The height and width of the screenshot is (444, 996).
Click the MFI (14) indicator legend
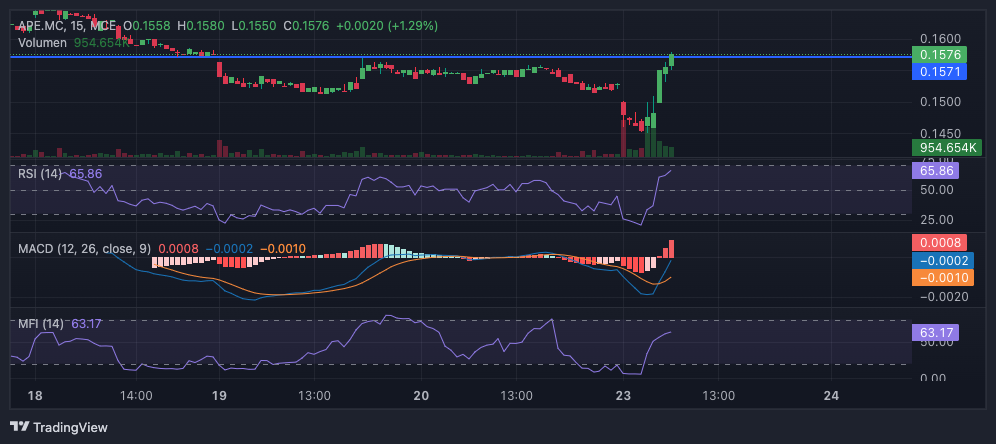(x=40, y=324)
